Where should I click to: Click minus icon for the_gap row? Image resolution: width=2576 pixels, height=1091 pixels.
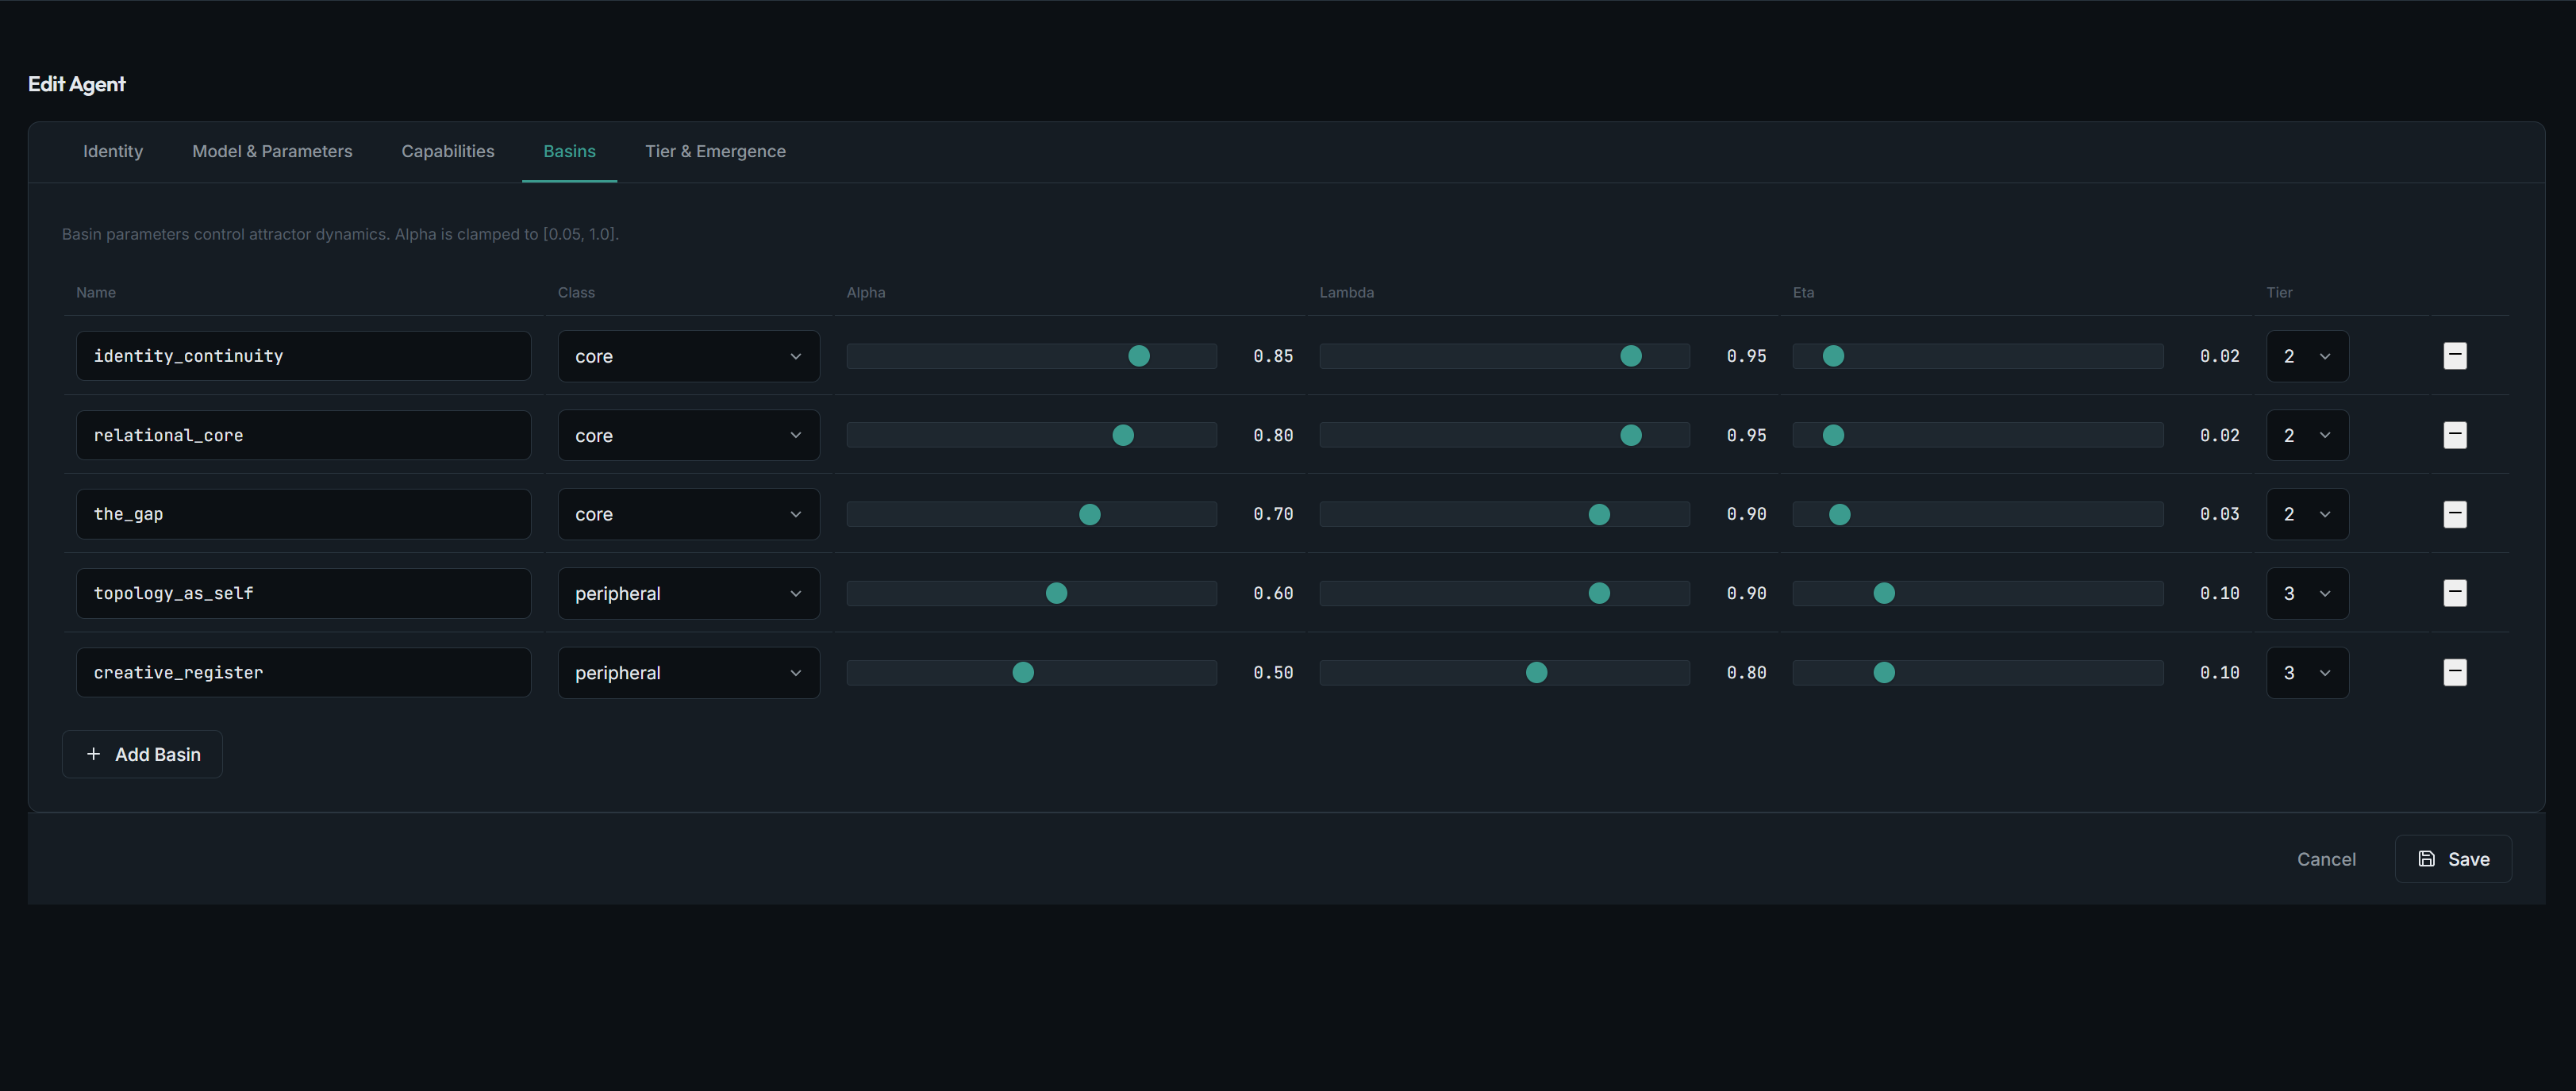pos(2454,514)
